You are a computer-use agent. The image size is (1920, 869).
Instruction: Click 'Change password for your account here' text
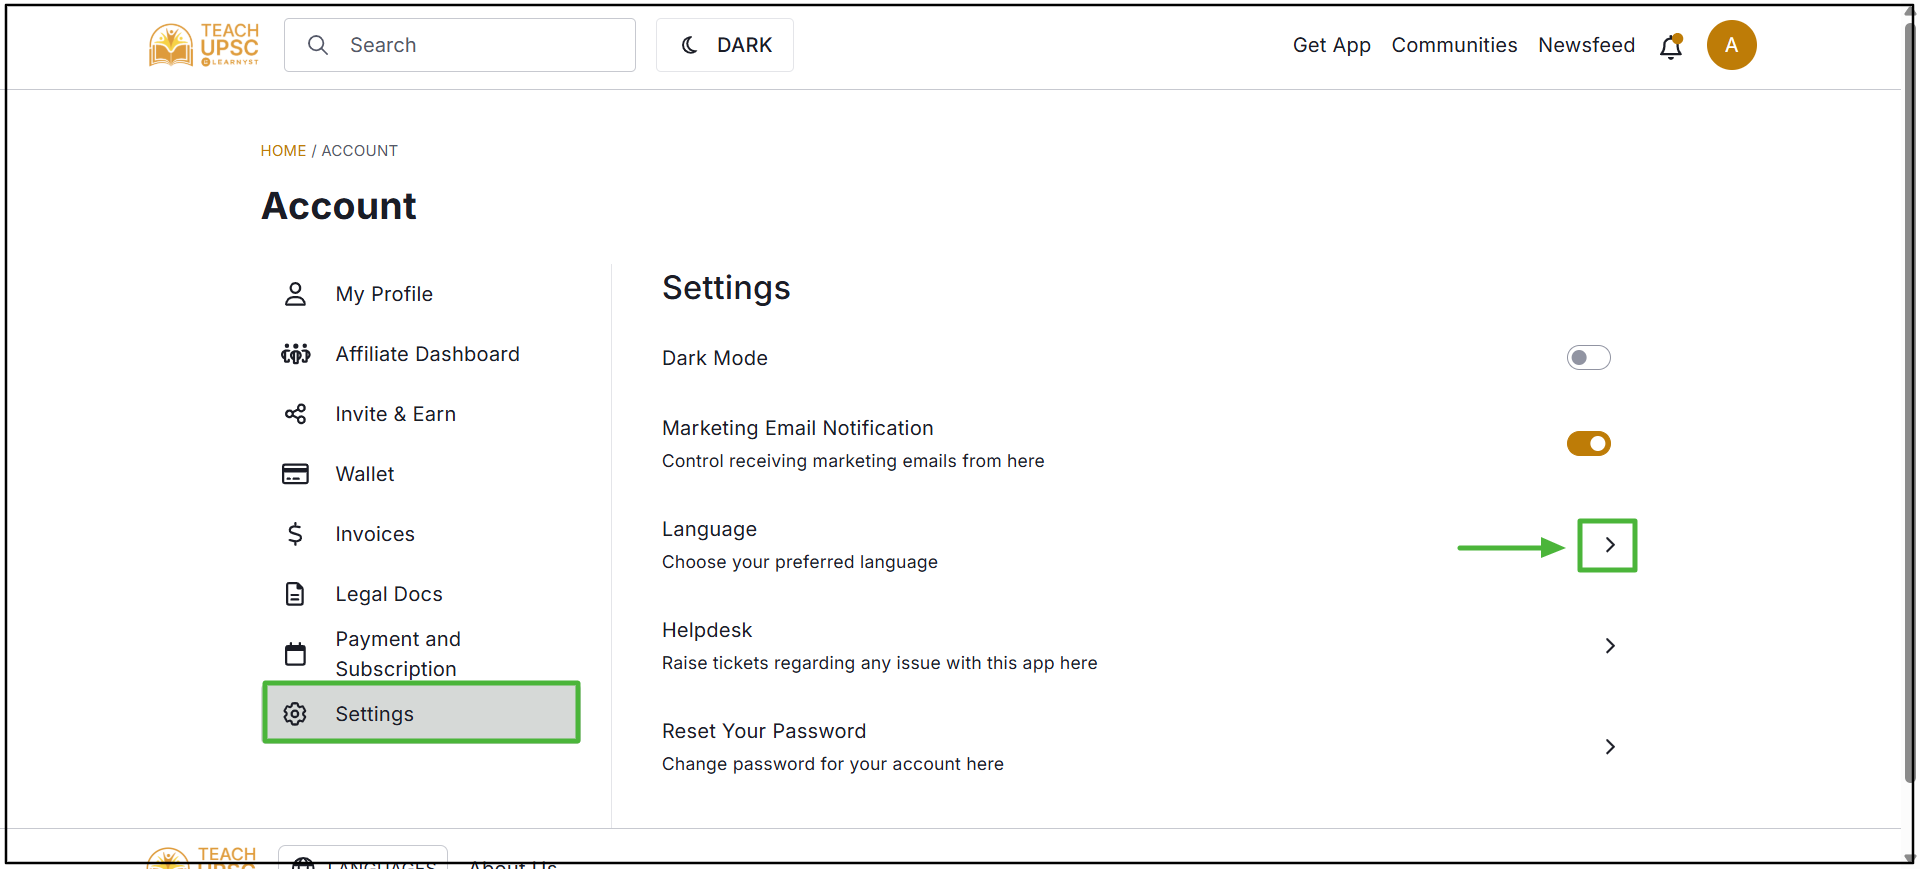click(x=833, y=764)
